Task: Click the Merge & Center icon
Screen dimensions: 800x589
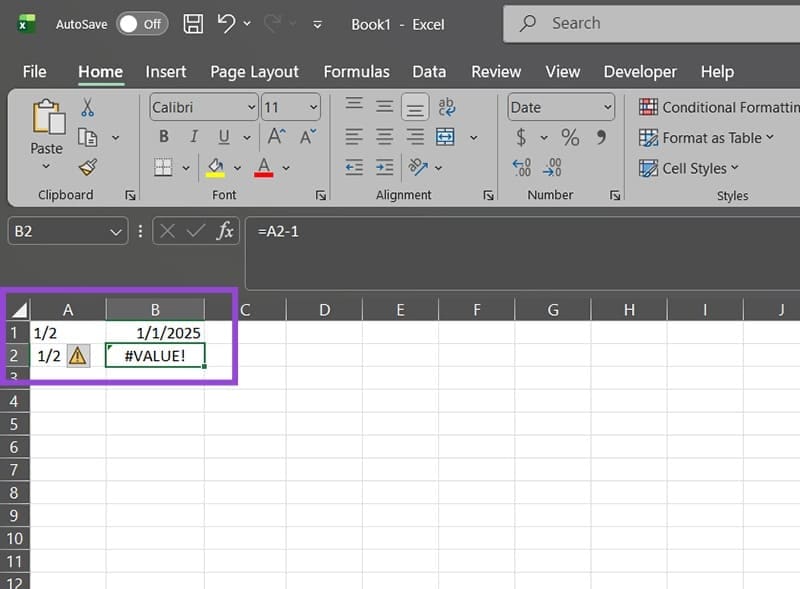Action: pyautogui.click(x=445, y=137)
